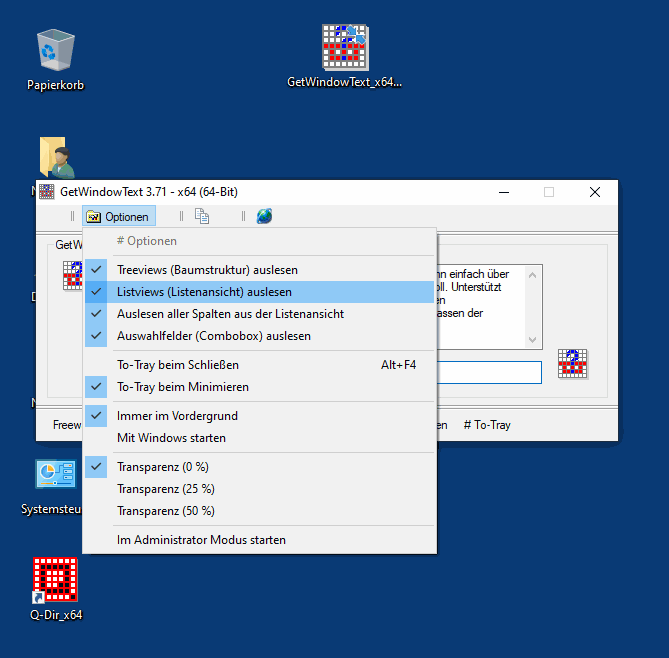
Task: Click the question mark grid capture icon
Action: click(573, 364)
